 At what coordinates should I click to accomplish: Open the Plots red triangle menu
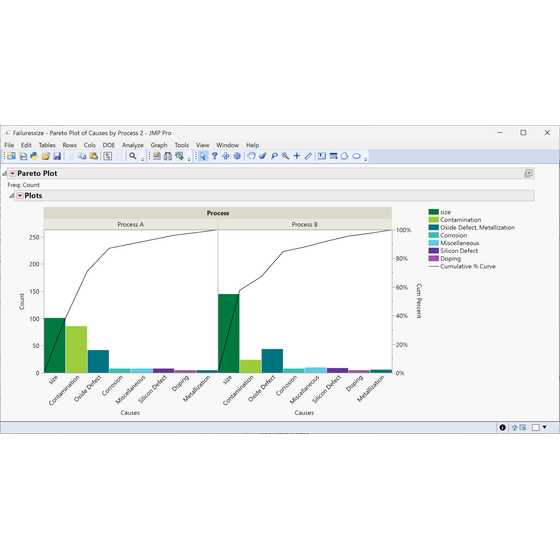coord(20,196)
